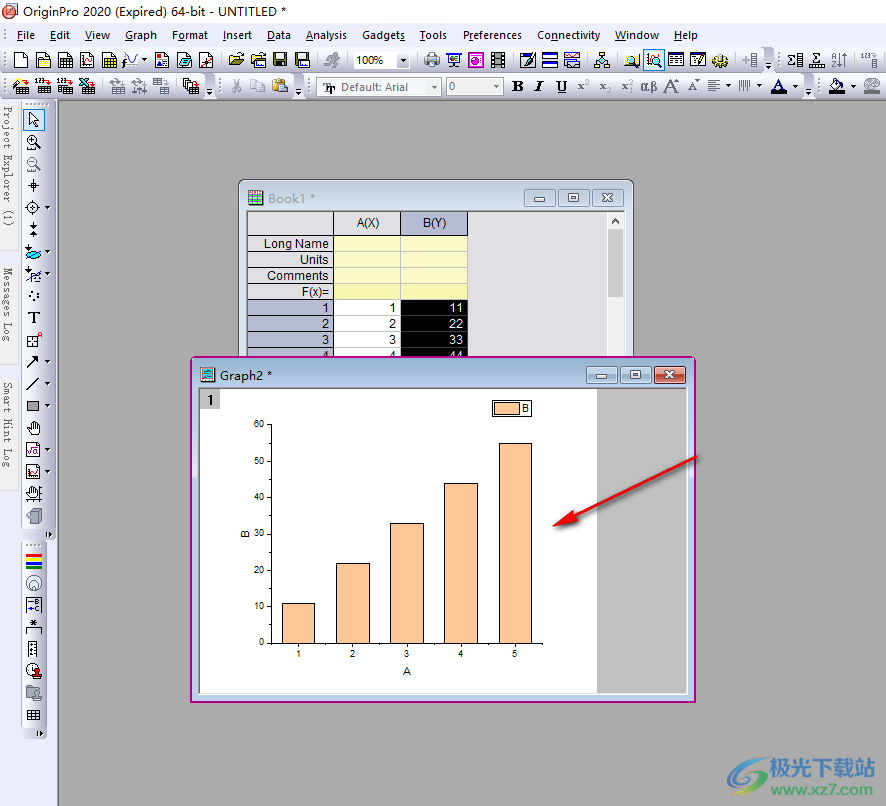
Task: Click the Project Explorer network icon
Action: 602,60
